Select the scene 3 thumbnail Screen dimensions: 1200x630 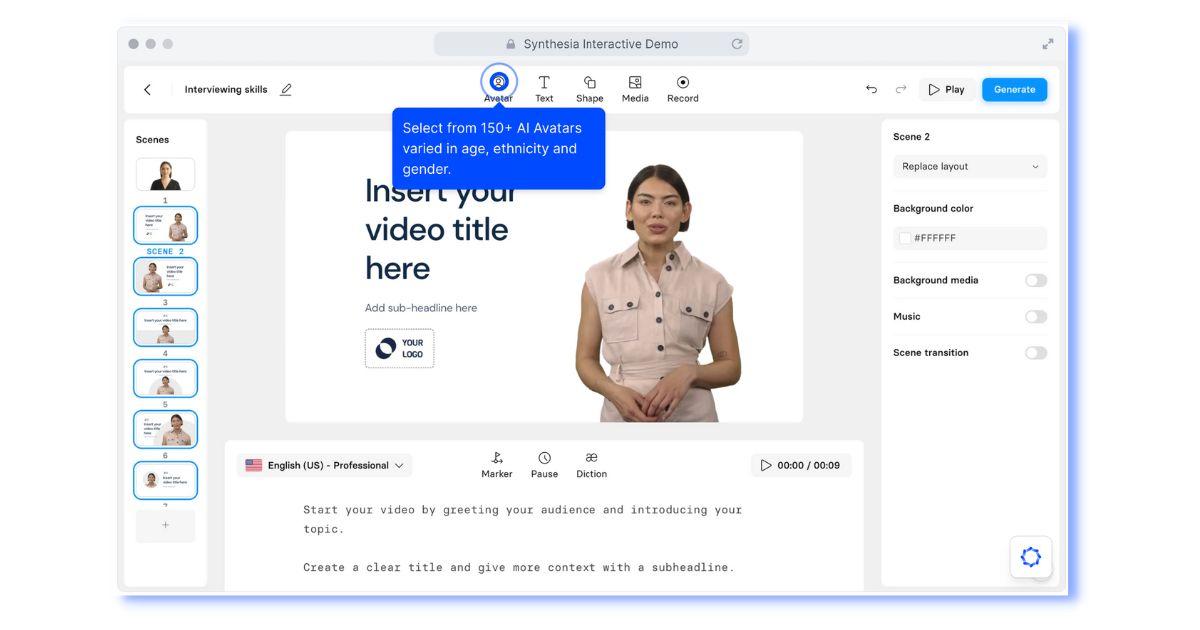pos(165,276)
